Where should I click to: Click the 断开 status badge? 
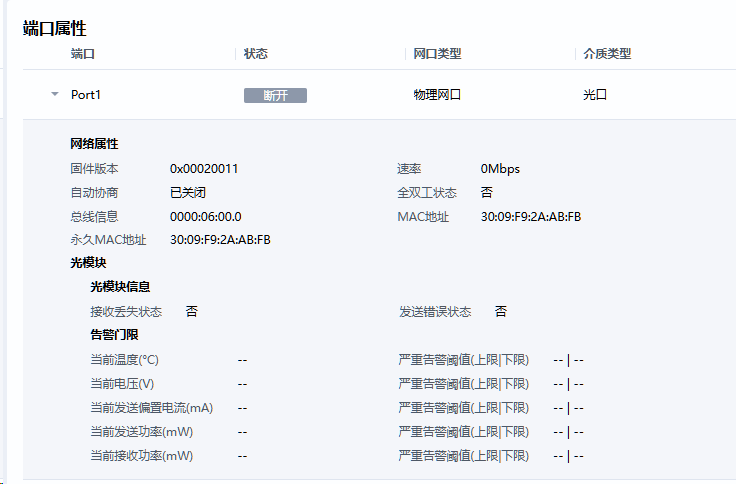point(275,95)
